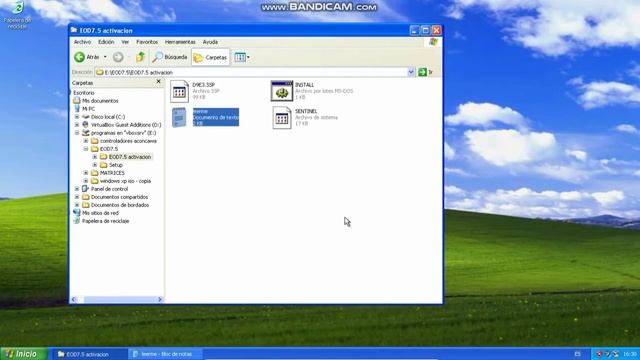Screen dimensions: 640x360
Task: Expand the MATRICES folder node
Action: (86, 173)
